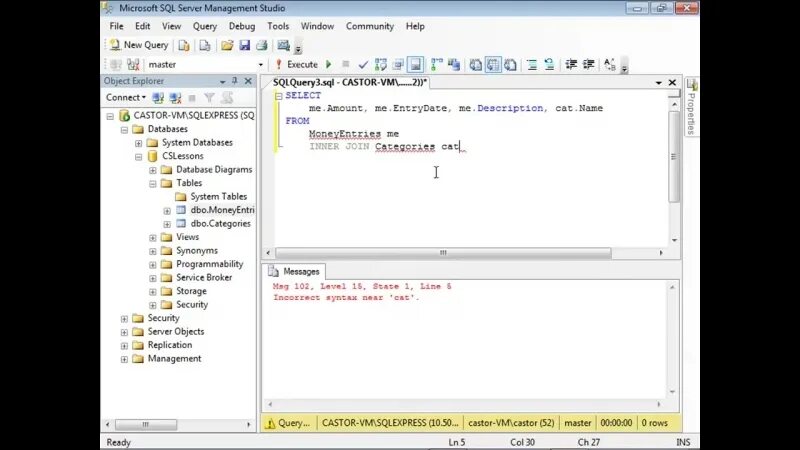The width and height of the screenshot is (800, 450).
Task: Toggle auto-hide pin on Object Explorer
Action: (x=235, y=81)
